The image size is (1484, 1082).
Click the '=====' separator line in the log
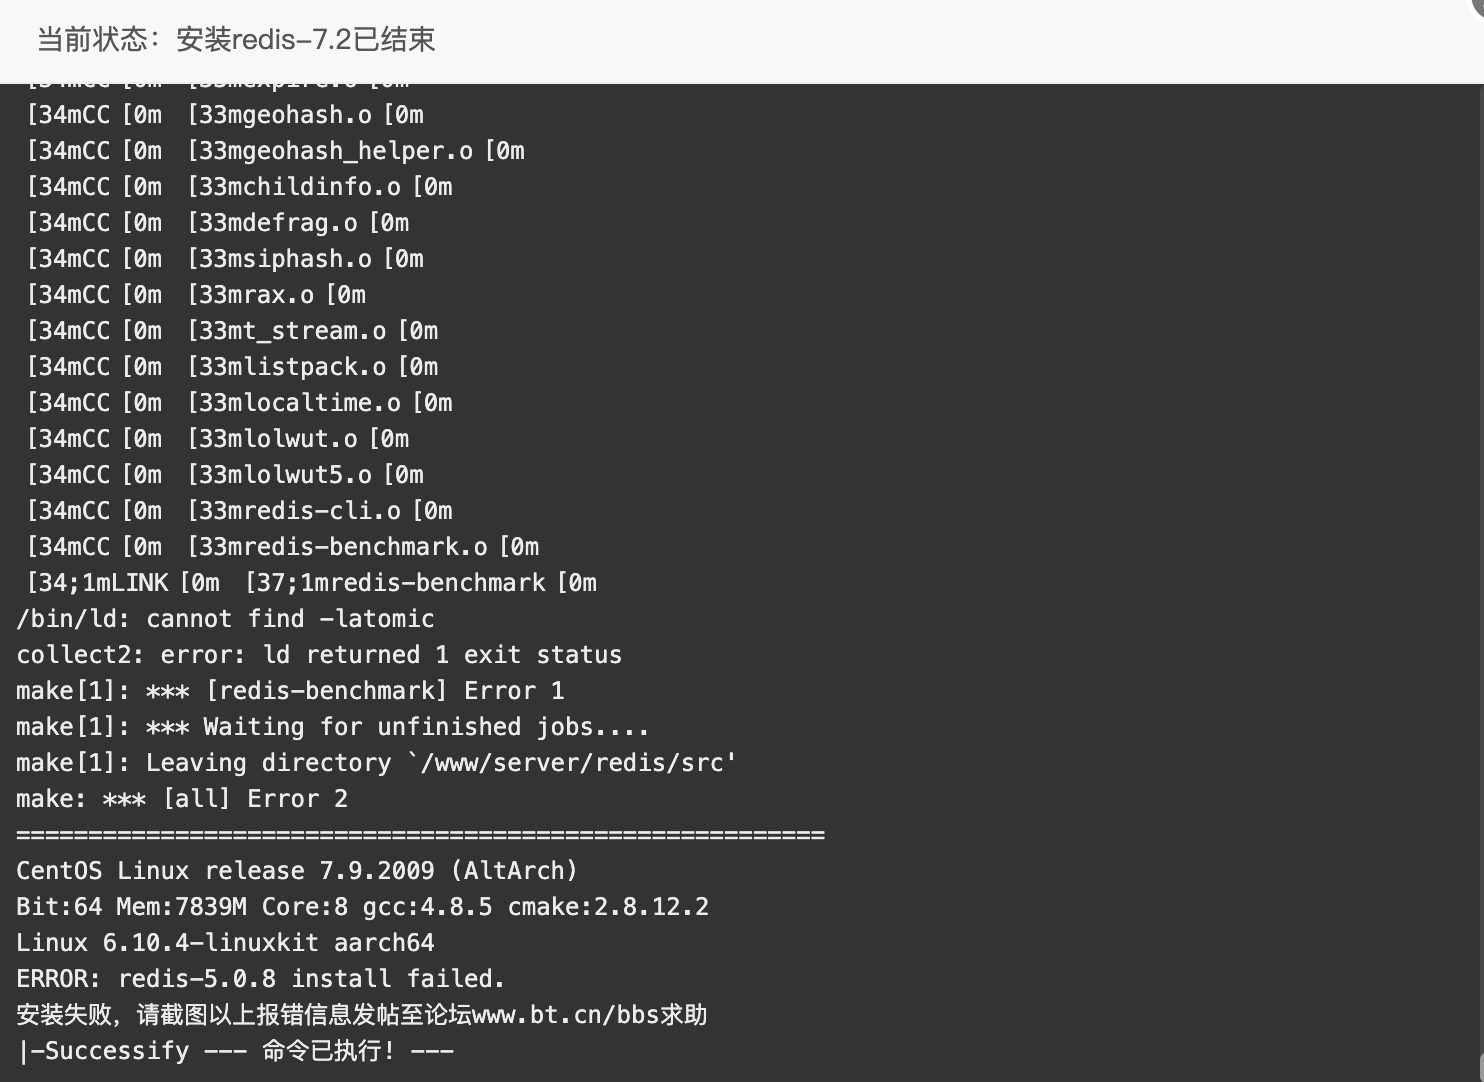coord(420,835)
